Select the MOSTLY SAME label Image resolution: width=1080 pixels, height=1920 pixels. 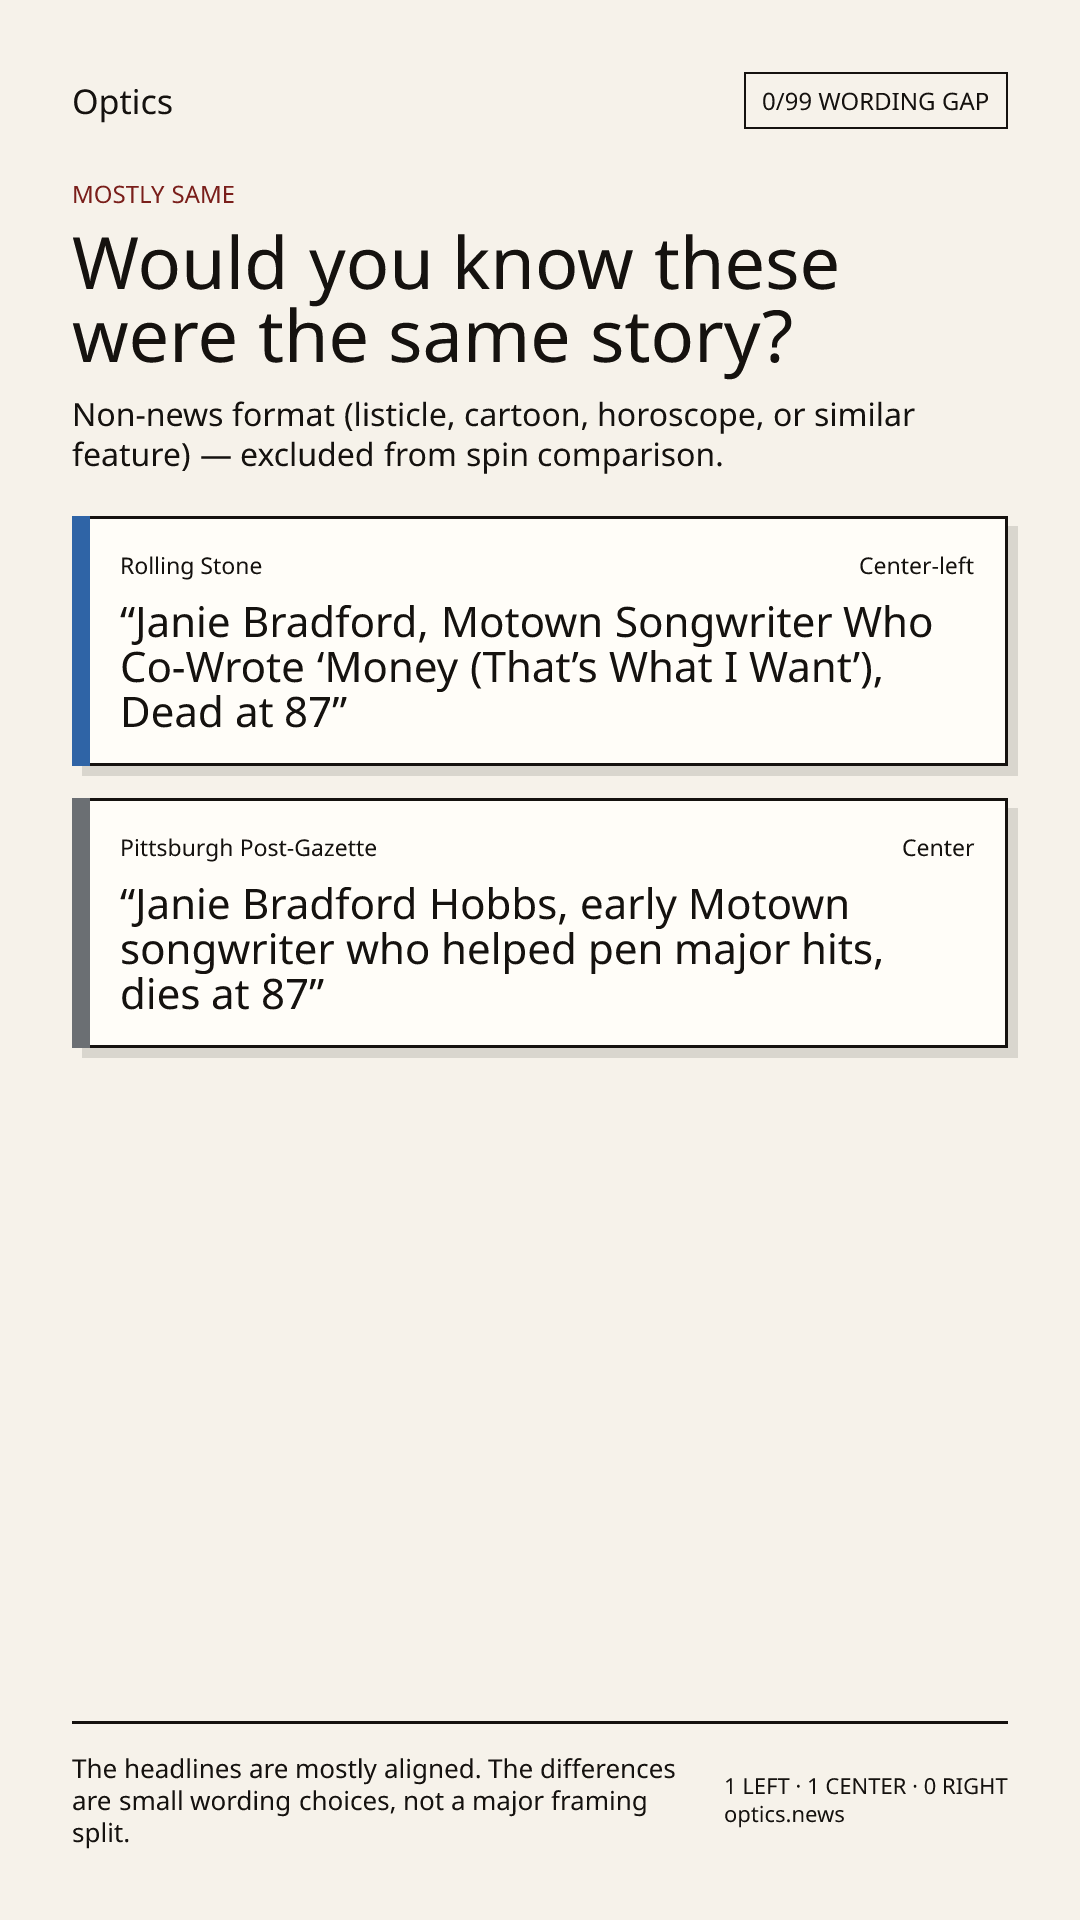point(153,195)
